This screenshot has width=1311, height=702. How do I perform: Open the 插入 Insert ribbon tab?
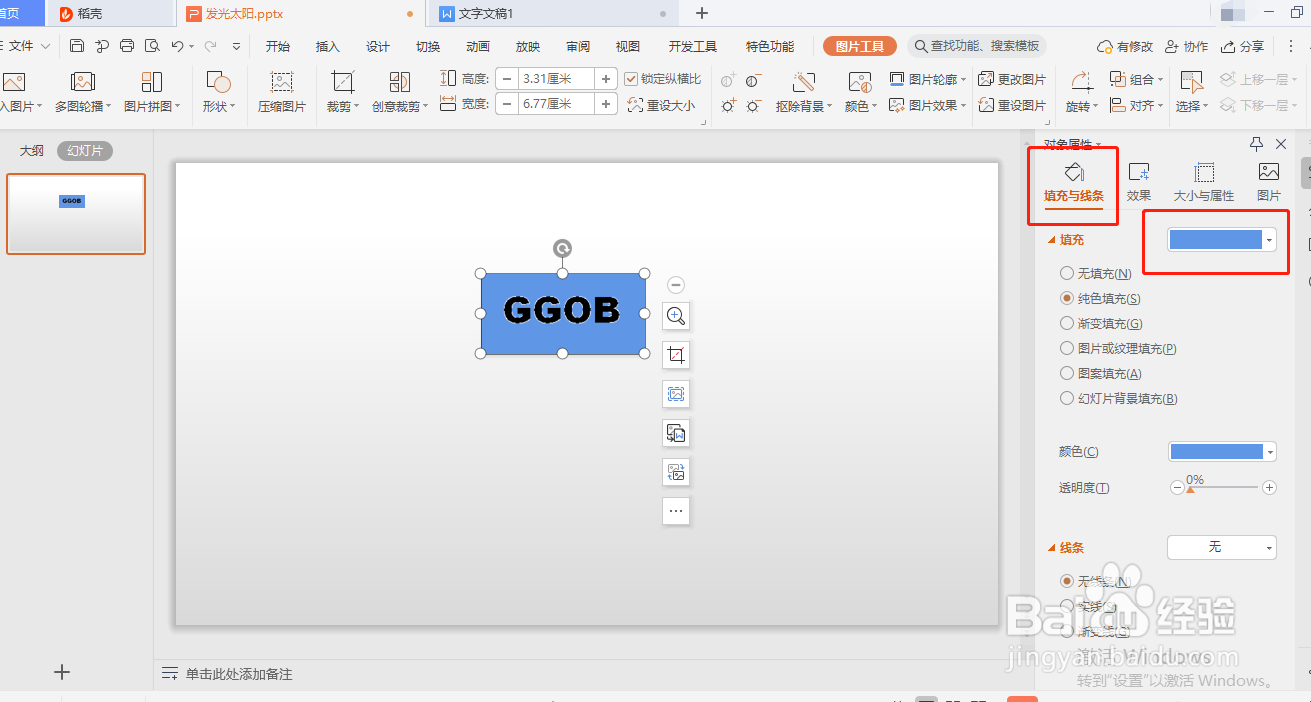coord(328,46)
